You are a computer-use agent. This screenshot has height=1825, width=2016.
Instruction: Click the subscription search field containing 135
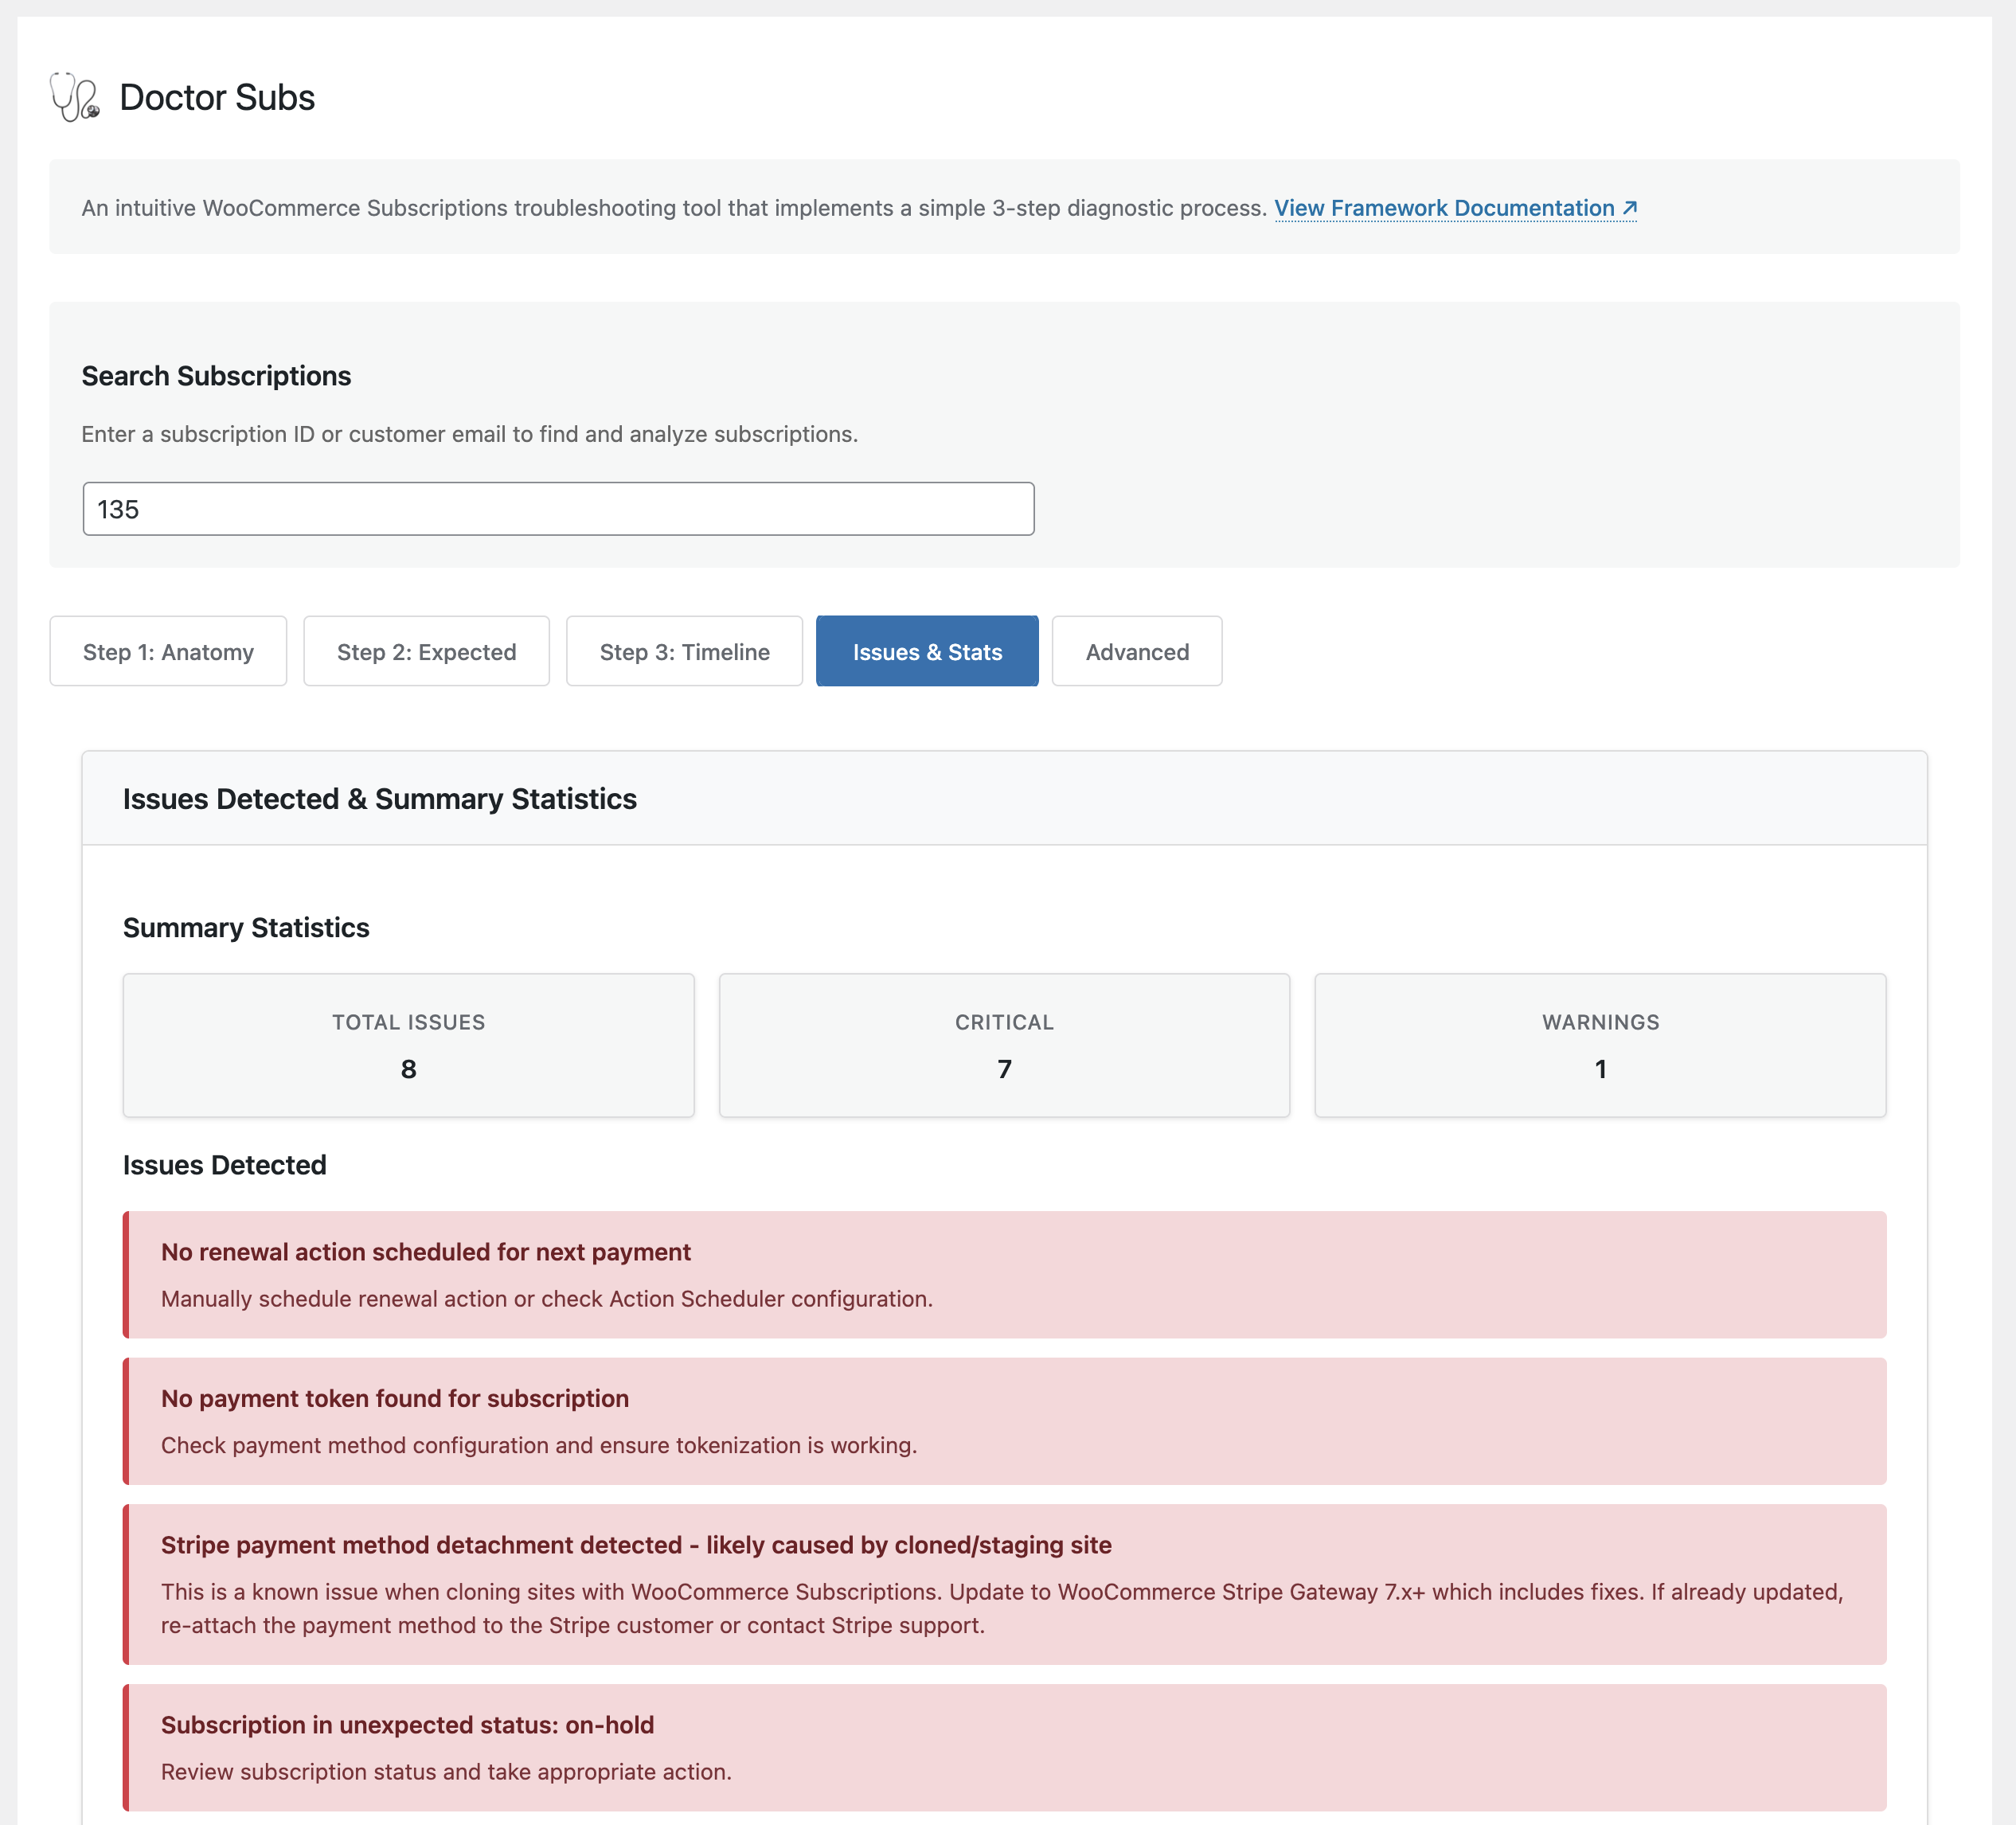tap(557, 508)
